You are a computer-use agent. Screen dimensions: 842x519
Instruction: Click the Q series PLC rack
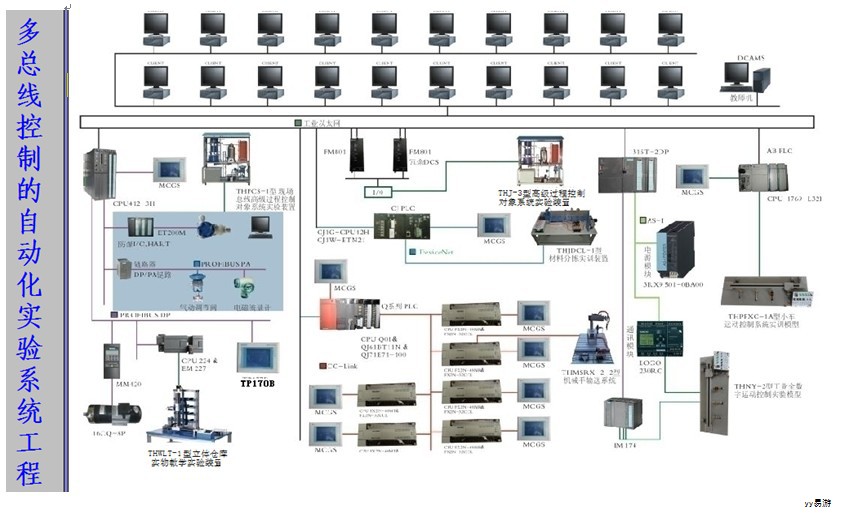(354, 311)
